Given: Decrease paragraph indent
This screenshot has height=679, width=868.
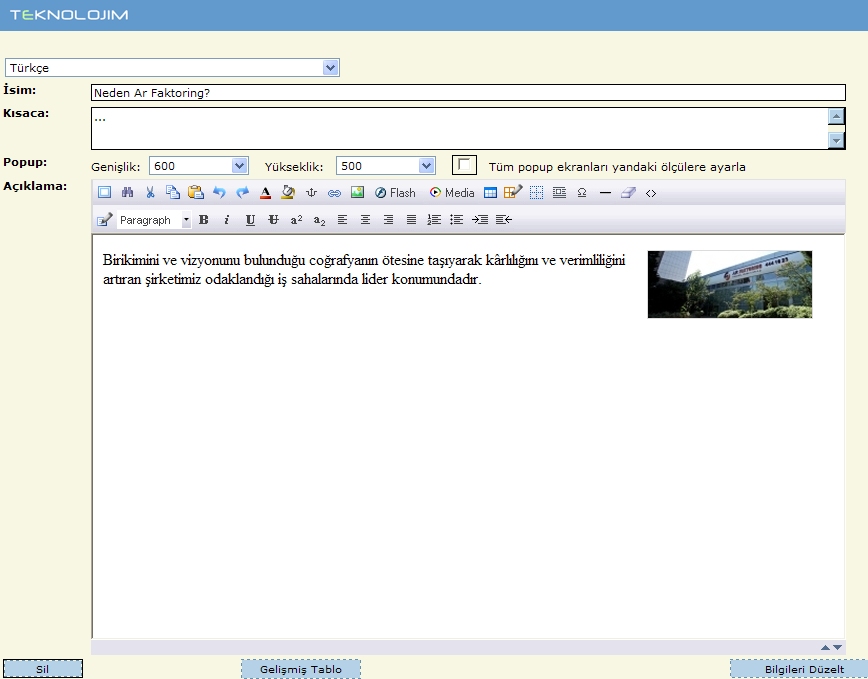Looking at the screenshot, I should (x=504, y=220).
